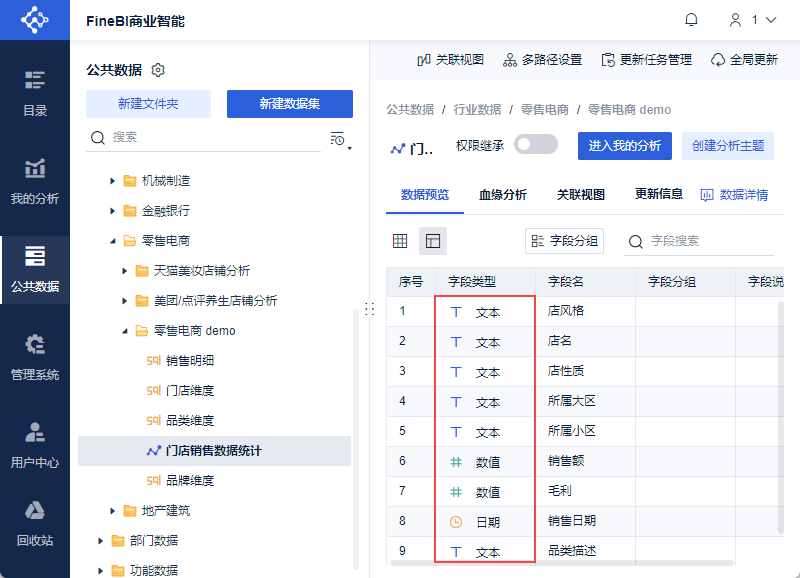The height and width of the screenshot is (578, 800).
Task: Open the user account dropdown
Action: [754, 20]
